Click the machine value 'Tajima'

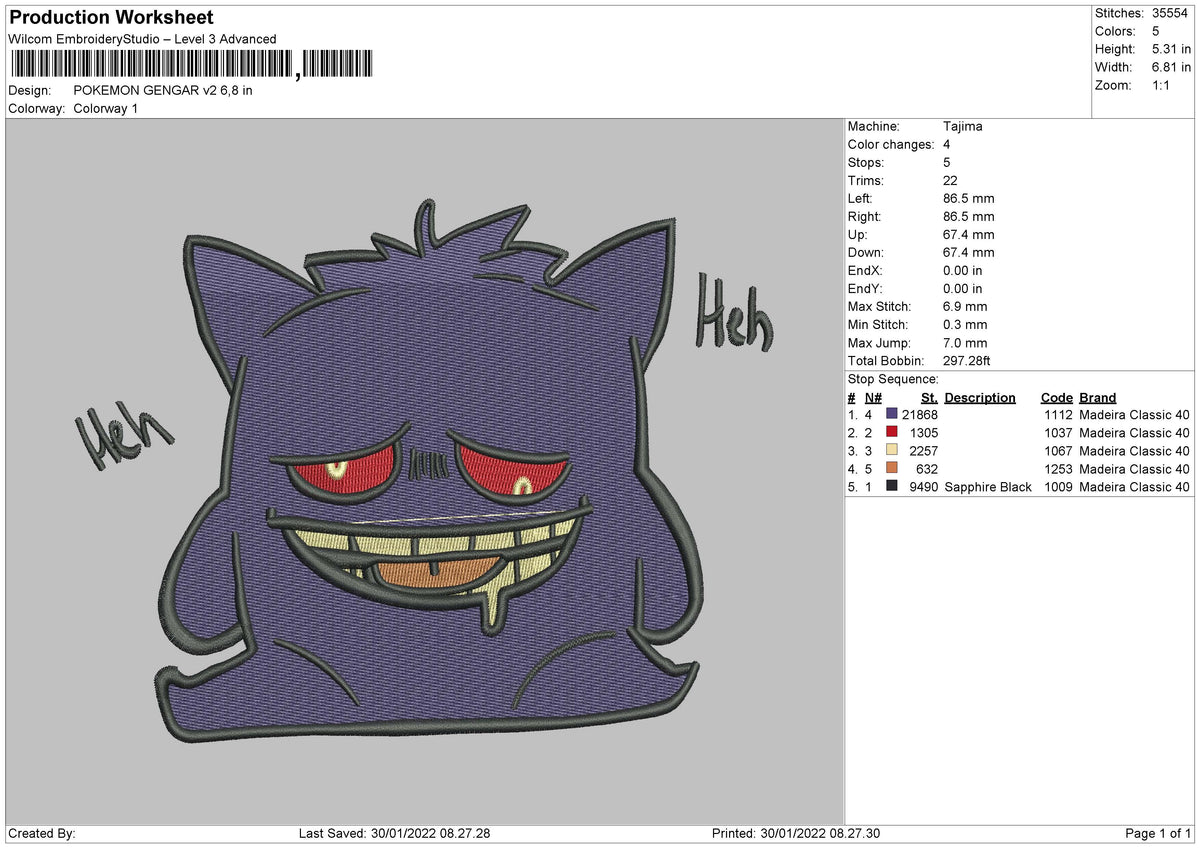tap(963, 127)
